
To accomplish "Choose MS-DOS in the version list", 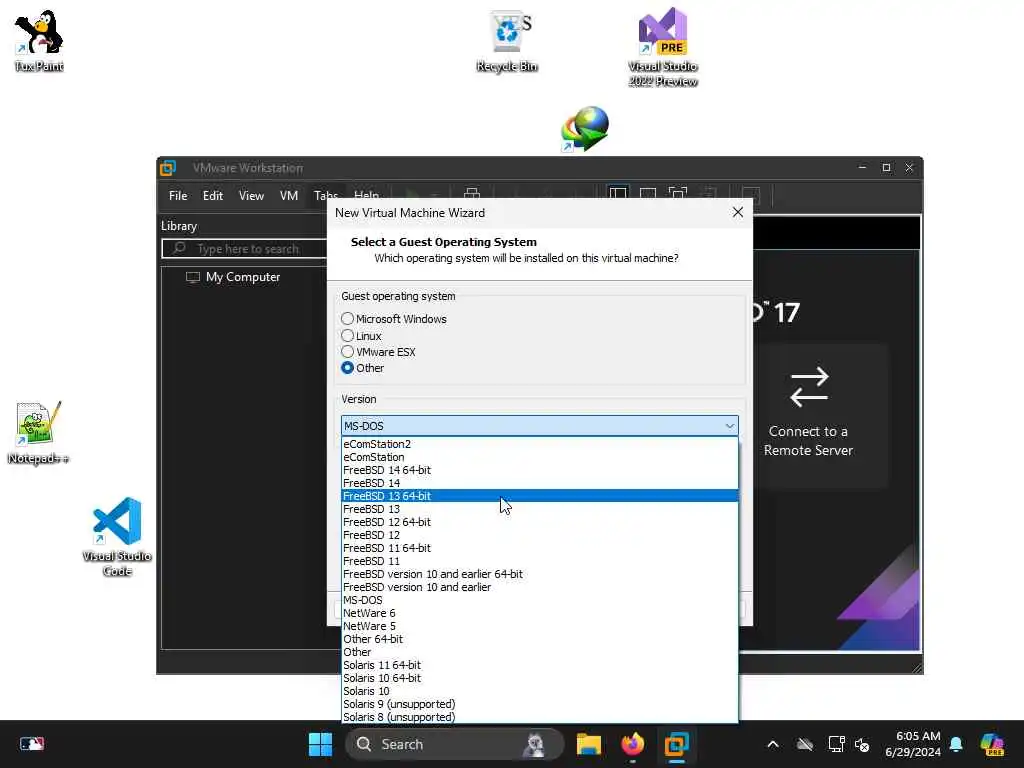I will pyautogui.click(x=539, y=600).
